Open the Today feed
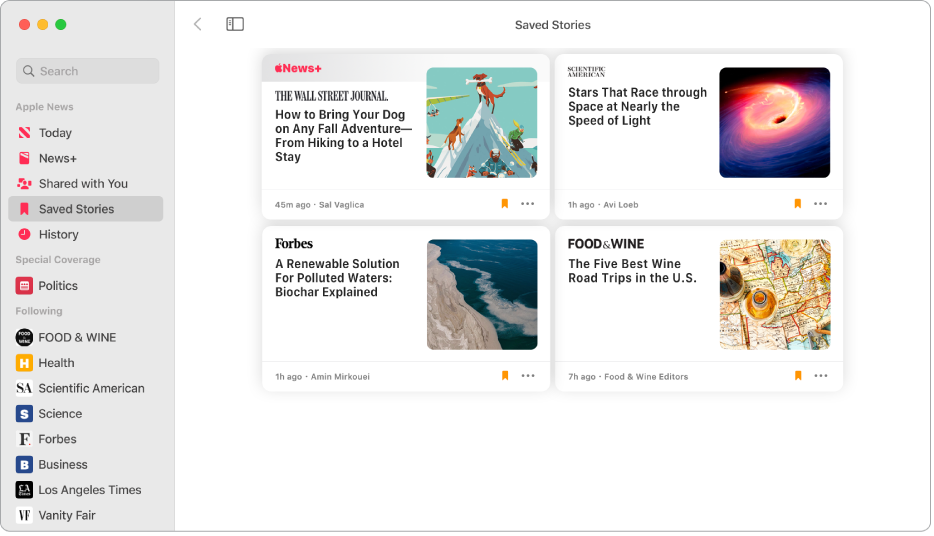 click(x=86, y=133)
